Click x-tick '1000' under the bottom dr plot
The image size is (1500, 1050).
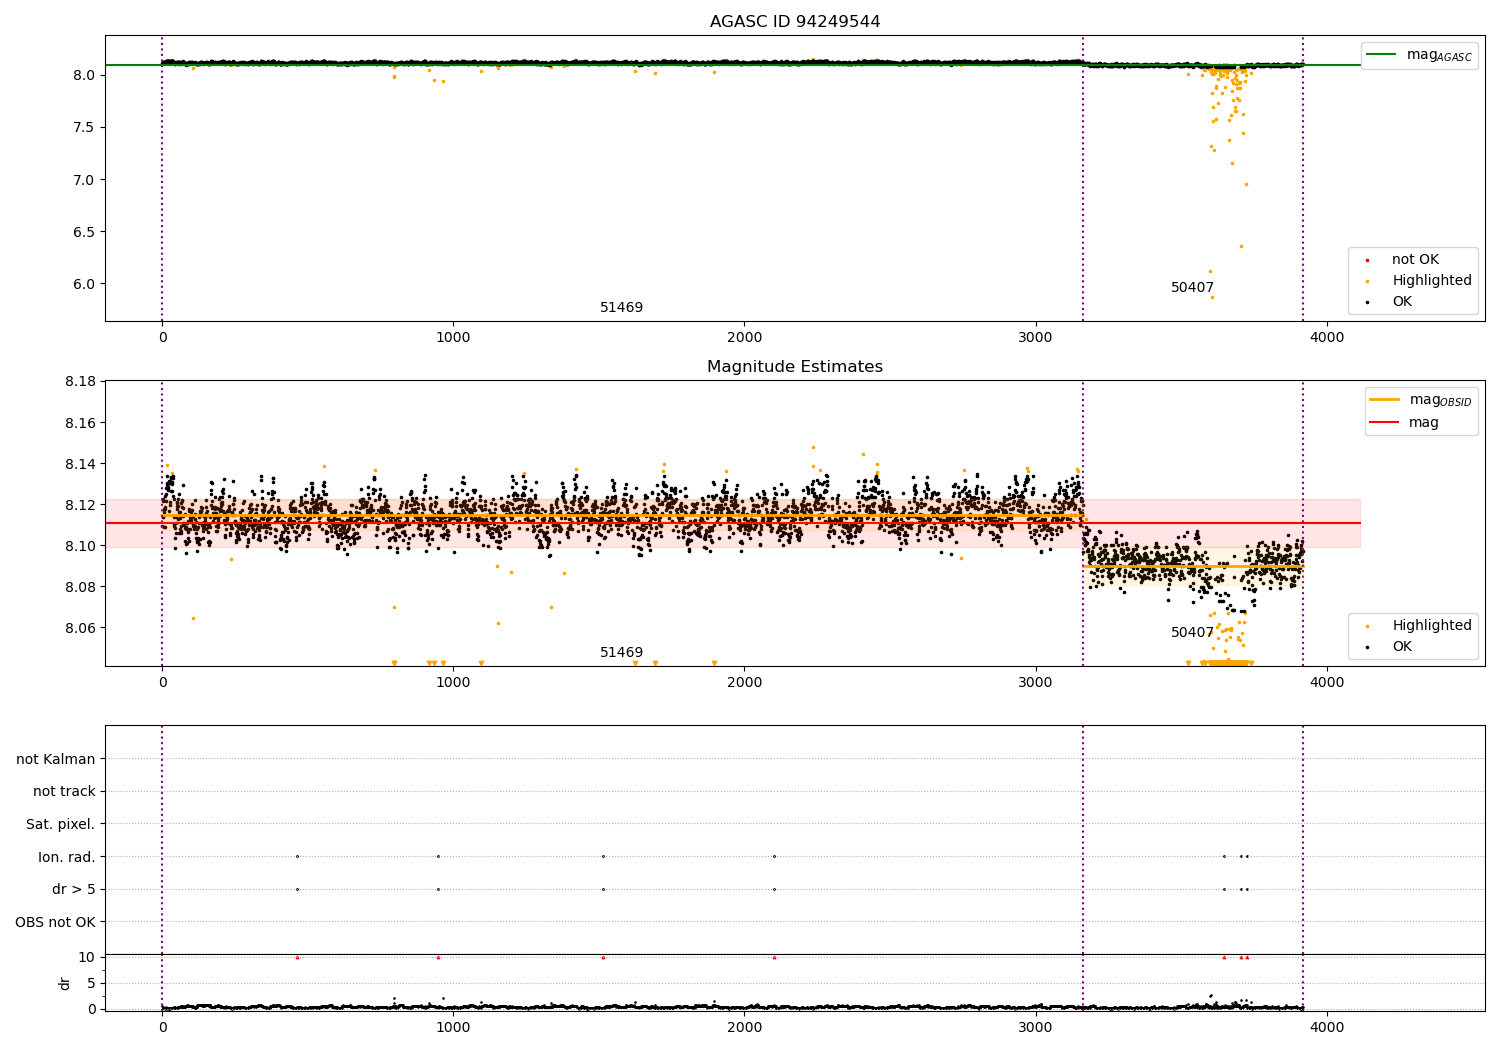click(453, 1027)
